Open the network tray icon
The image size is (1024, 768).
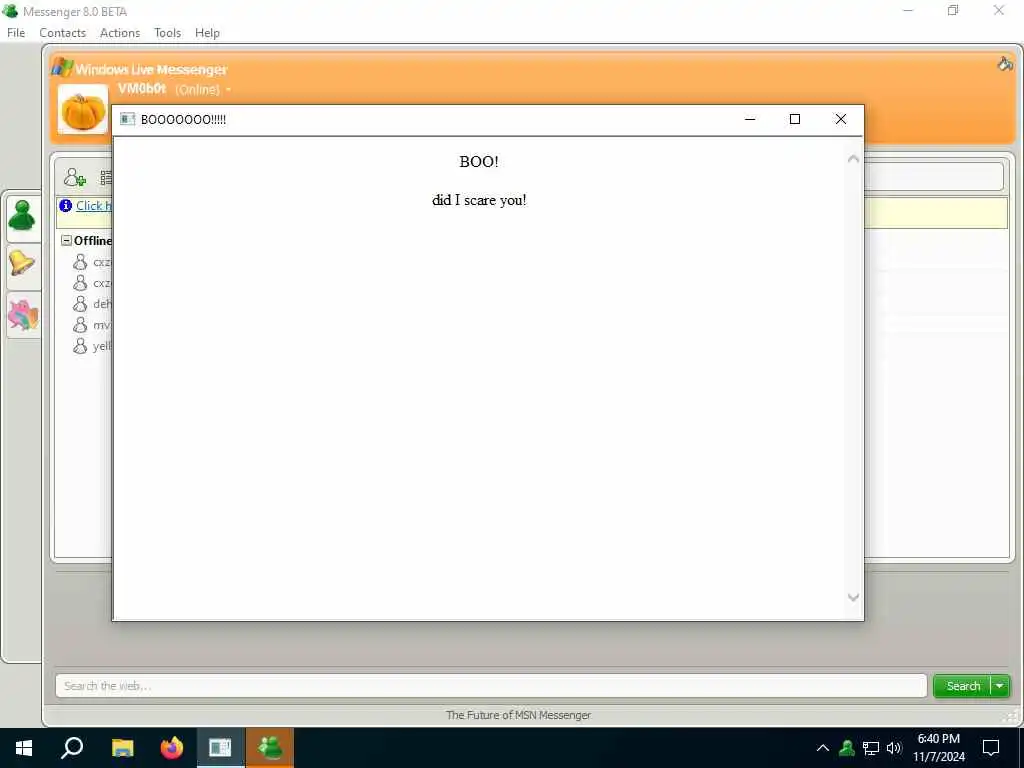[871, 748]
